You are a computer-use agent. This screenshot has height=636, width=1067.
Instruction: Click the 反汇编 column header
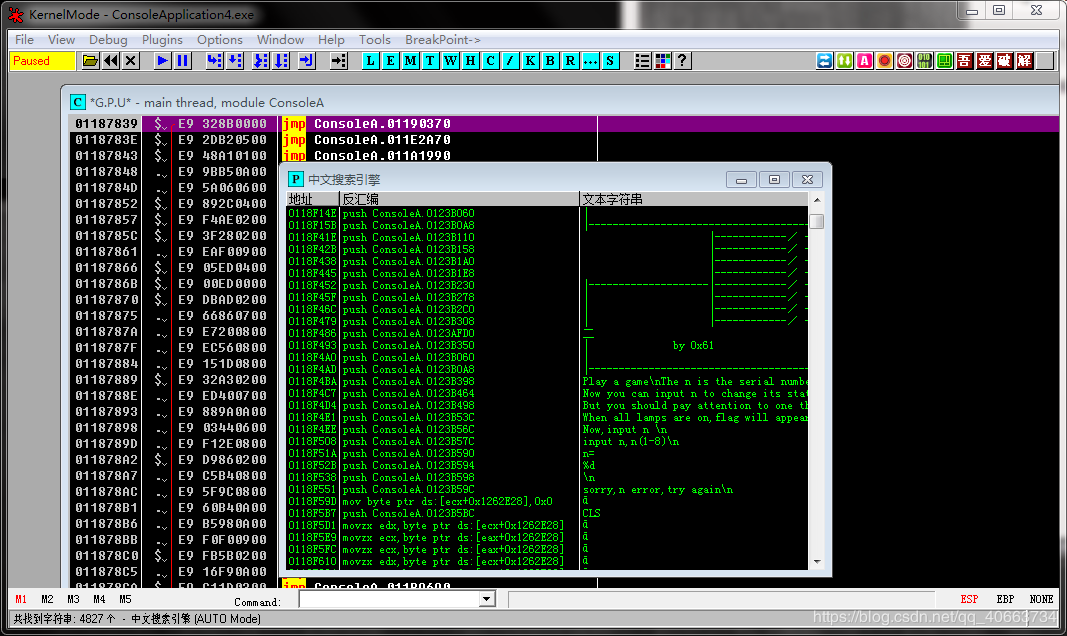[459, 199]
